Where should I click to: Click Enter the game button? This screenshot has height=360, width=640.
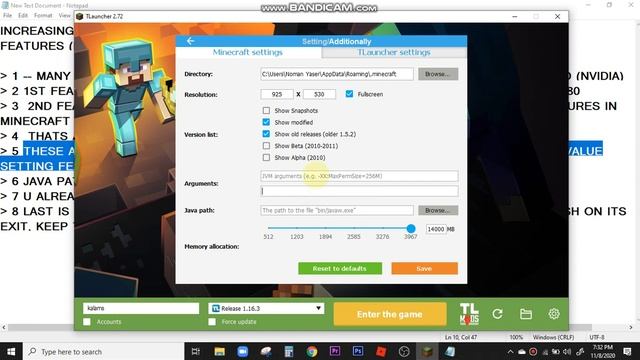[x=390, y=314]
